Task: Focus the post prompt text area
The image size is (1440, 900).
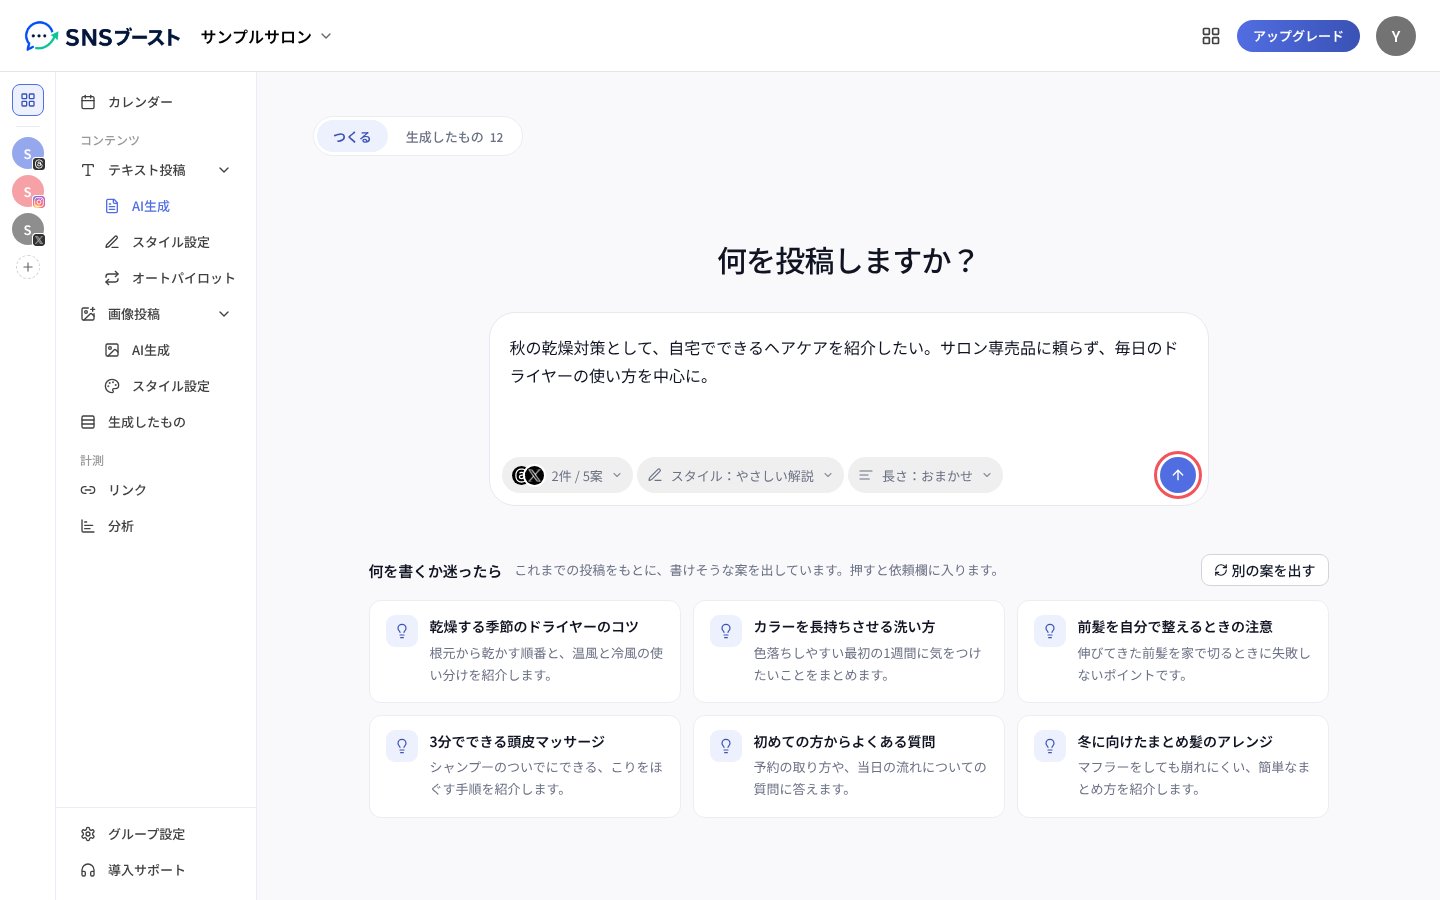Action: 848,385
